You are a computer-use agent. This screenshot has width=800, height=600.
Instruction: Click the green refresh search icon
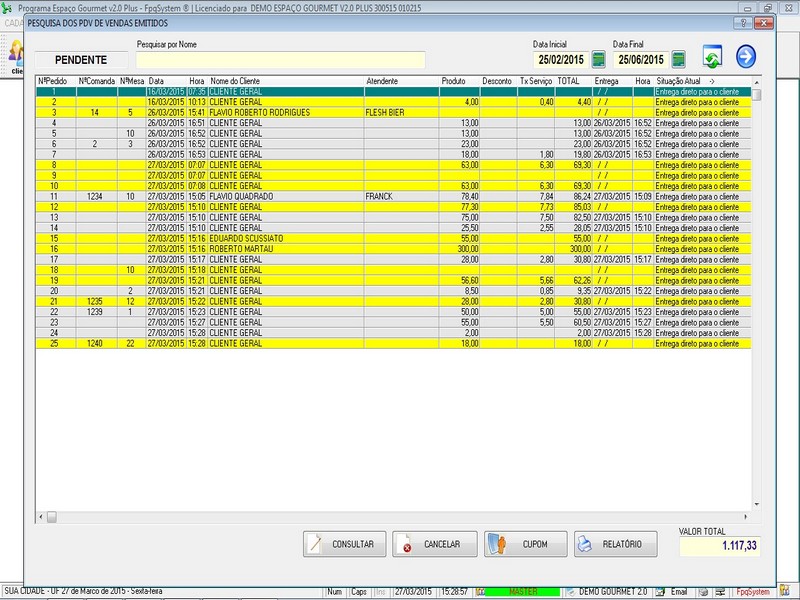[x=712, y=57]
